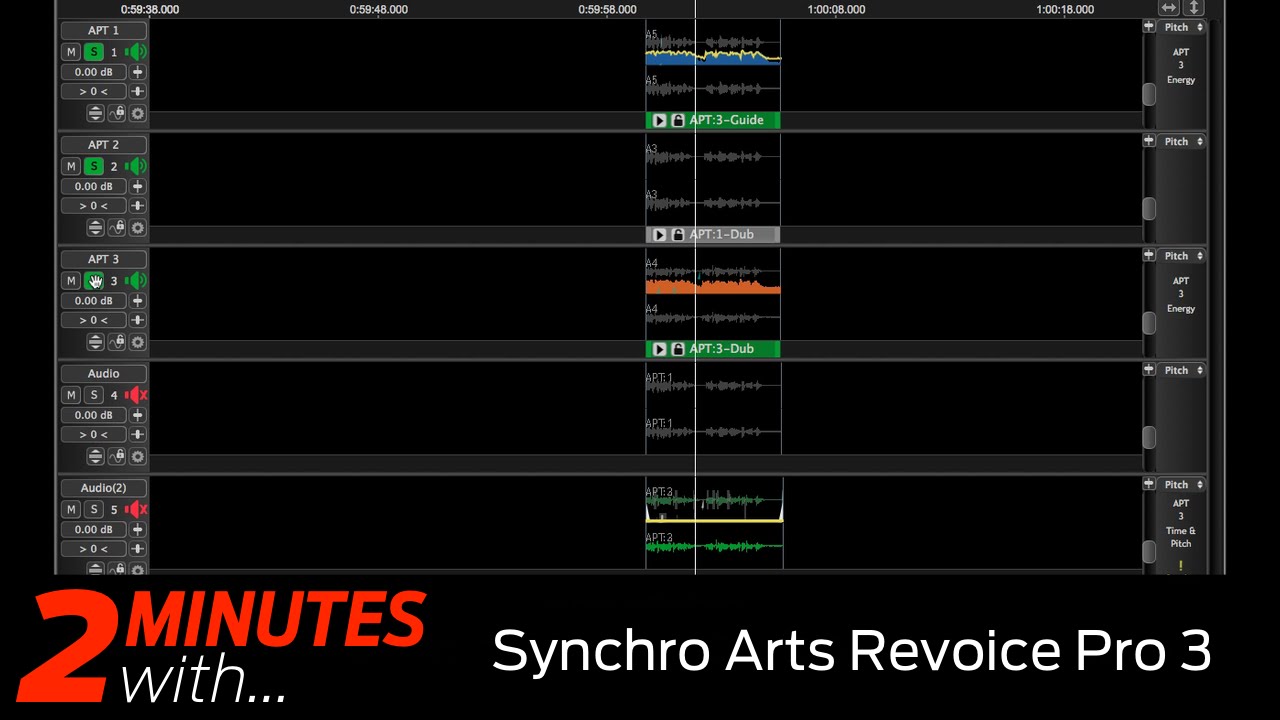Click the APT 3 volume fader icon

[x=138, y=300]
